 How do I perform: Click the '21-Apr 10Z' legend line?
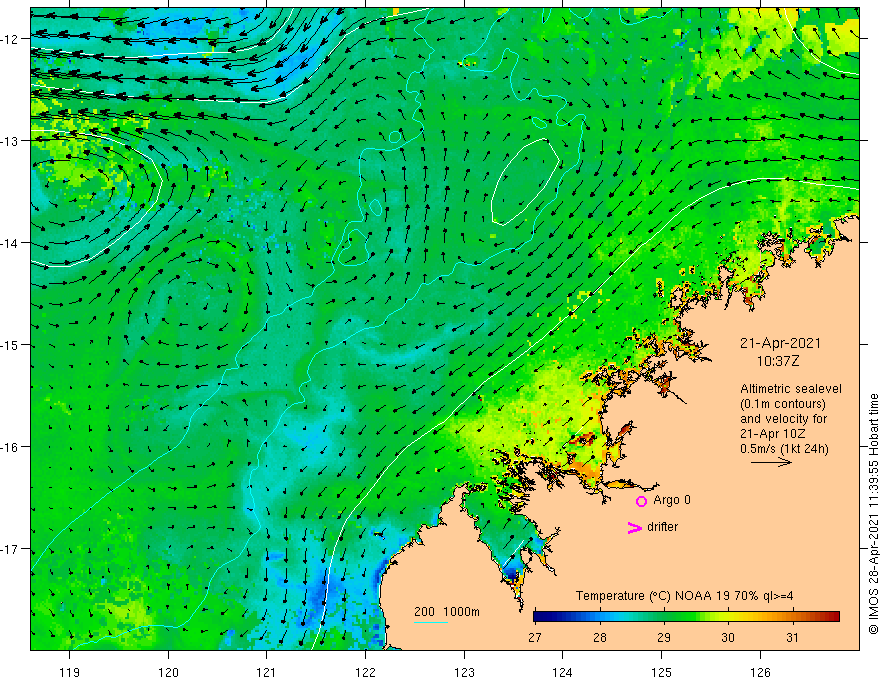pyautogui.click(x=773, y=434)
